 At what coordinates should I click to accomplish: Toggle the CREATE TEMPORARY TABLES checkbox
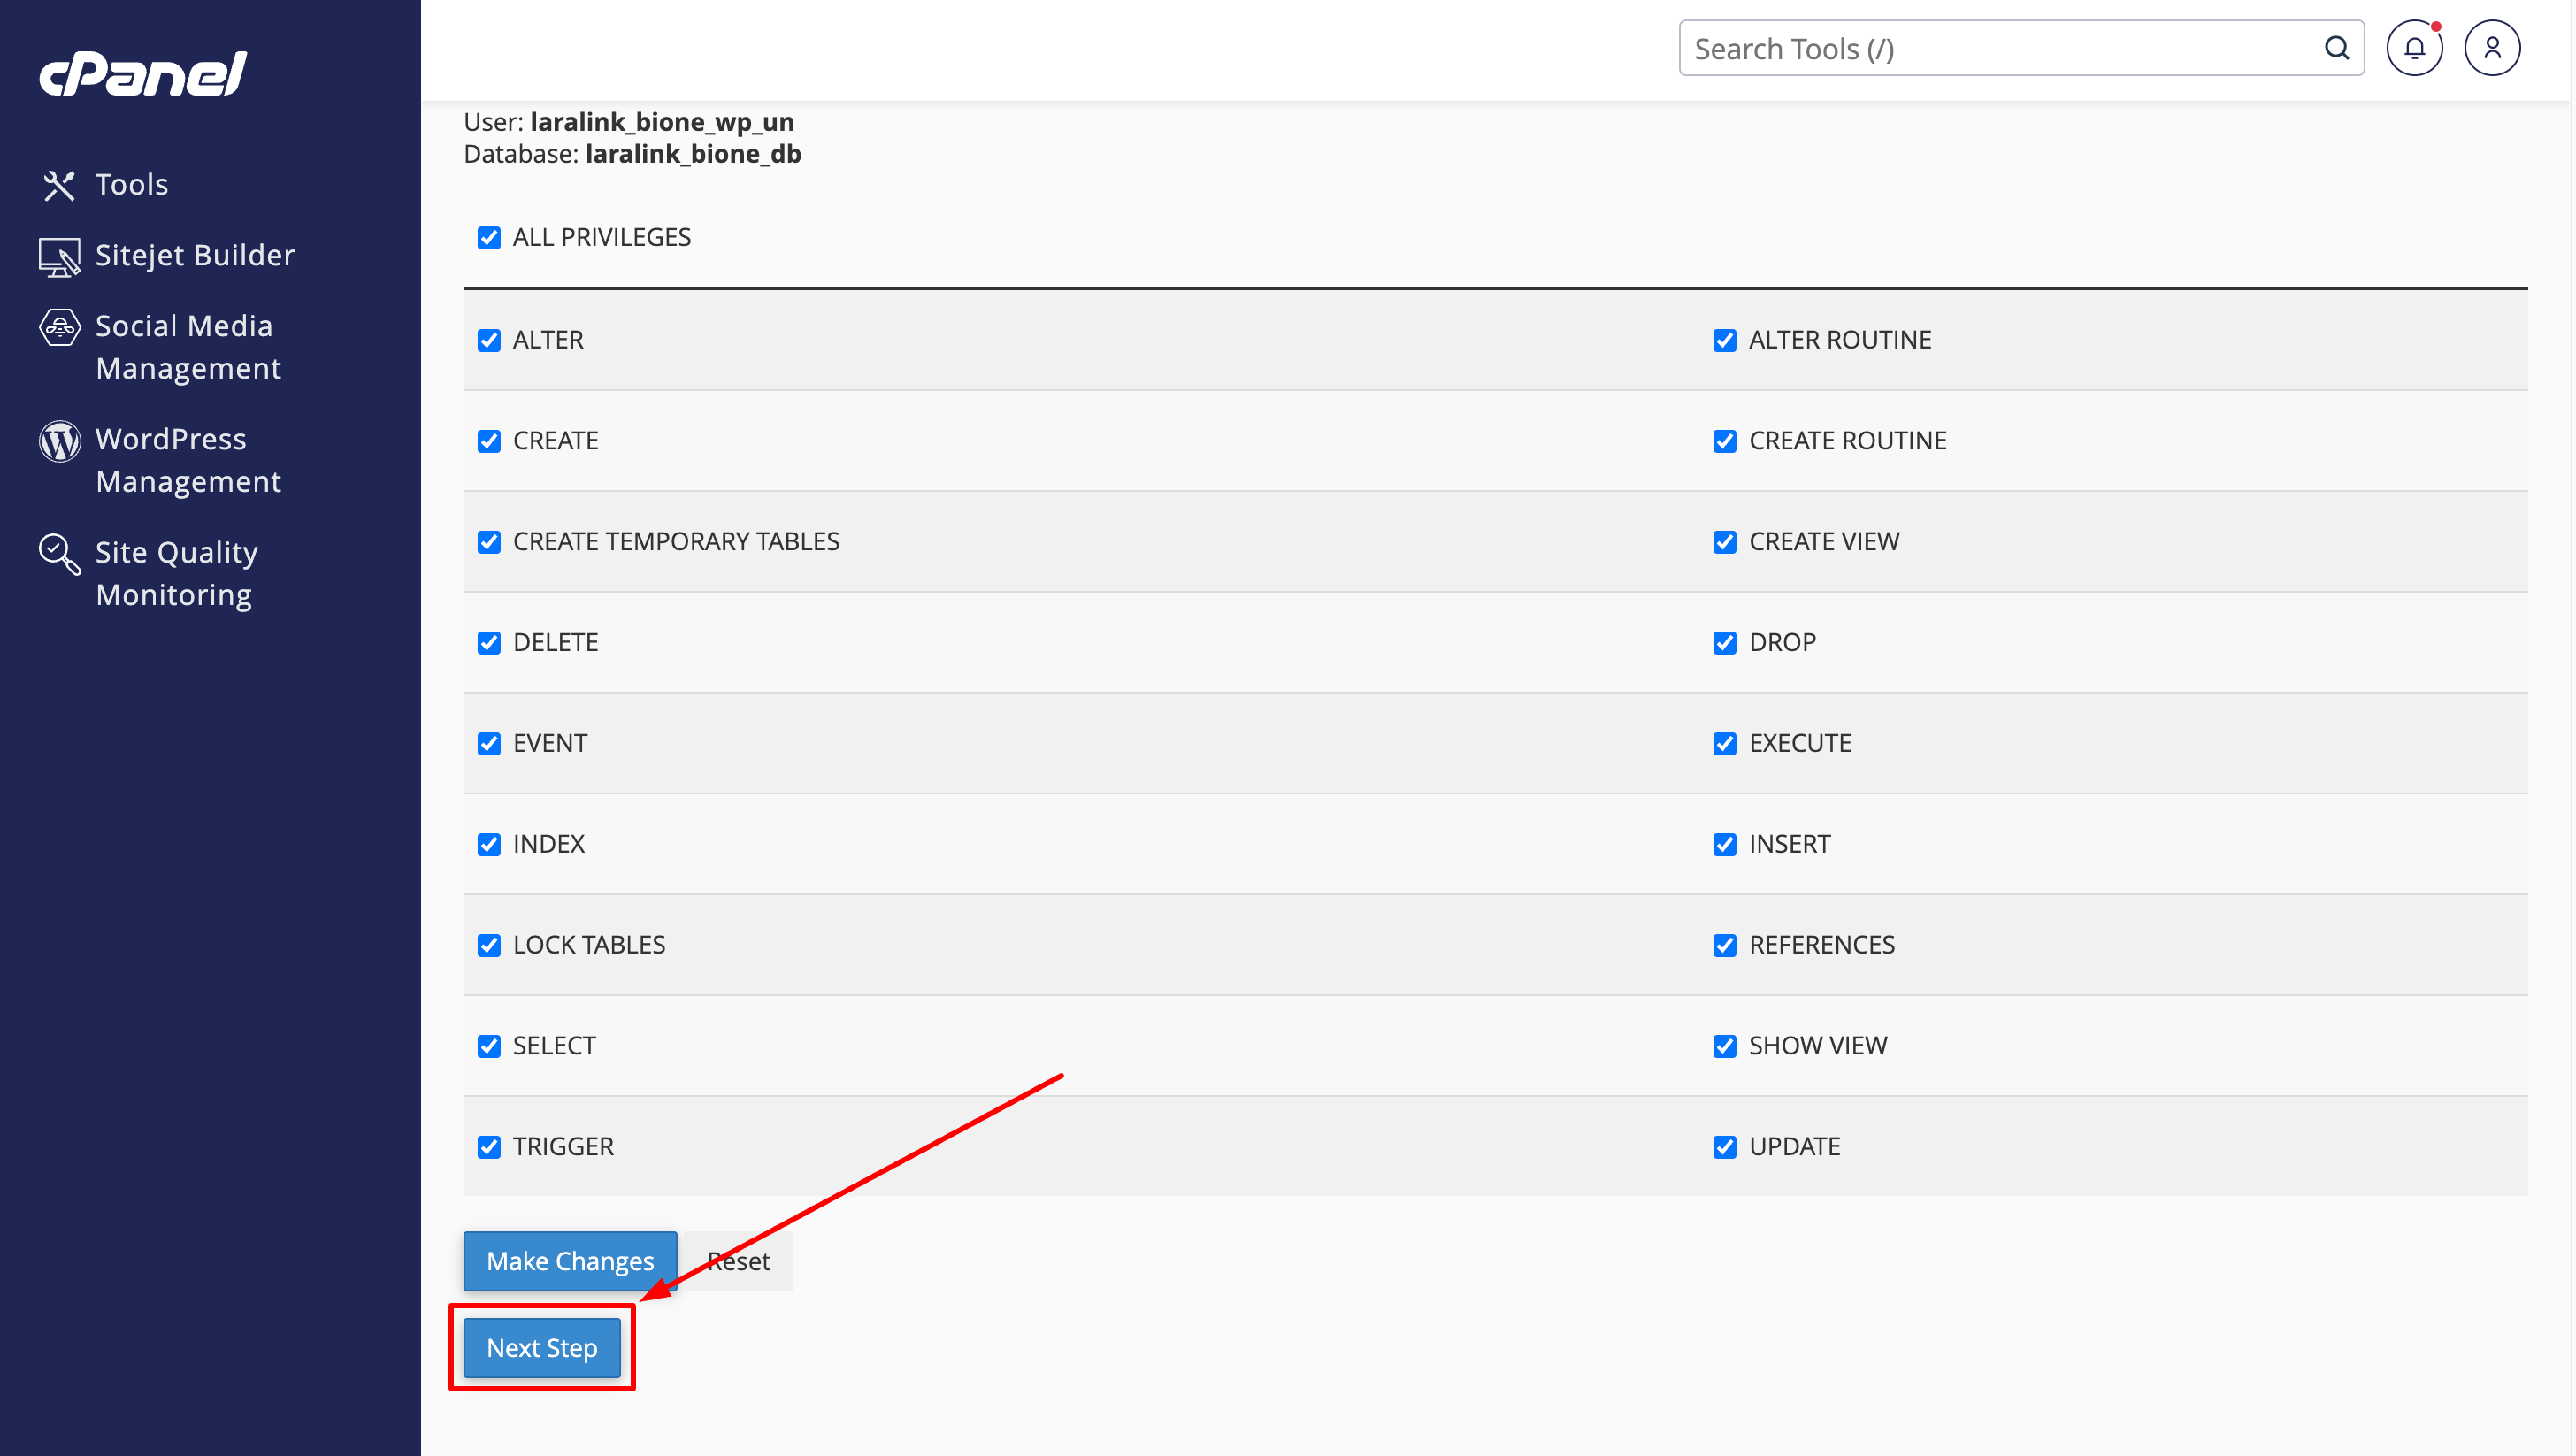click(489, 542)
